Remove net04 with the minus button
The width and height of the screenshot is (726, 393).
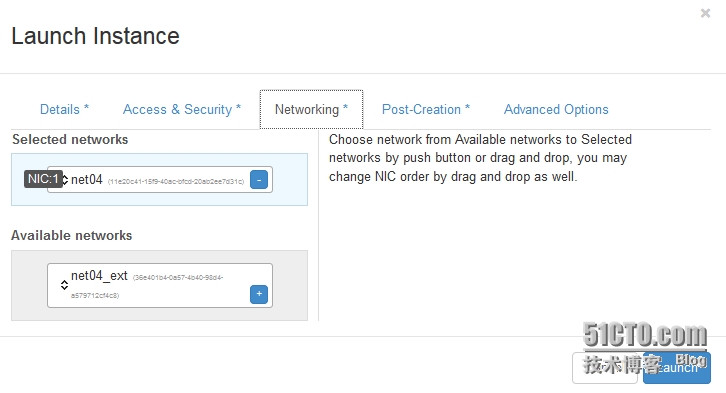(x=259, y=180)
